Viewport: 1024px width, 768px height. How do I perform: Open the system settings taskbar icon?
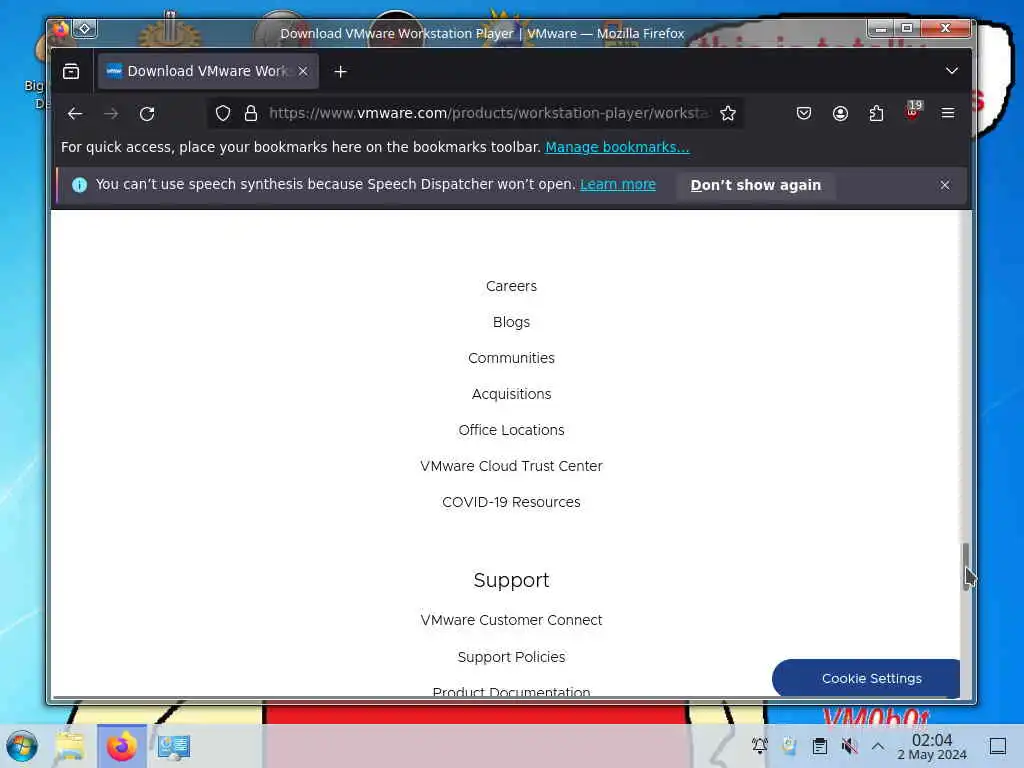click(x=174, y=746)
